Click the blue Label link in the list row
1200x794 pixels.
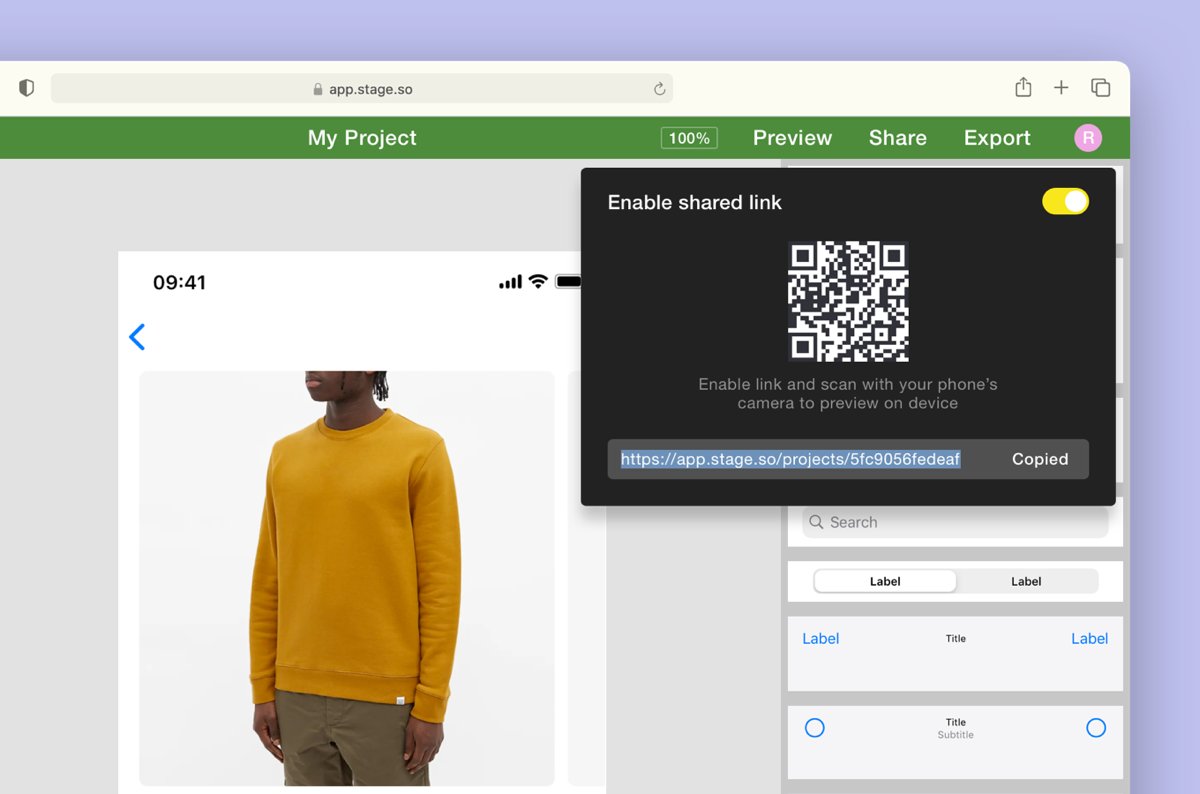820,638
